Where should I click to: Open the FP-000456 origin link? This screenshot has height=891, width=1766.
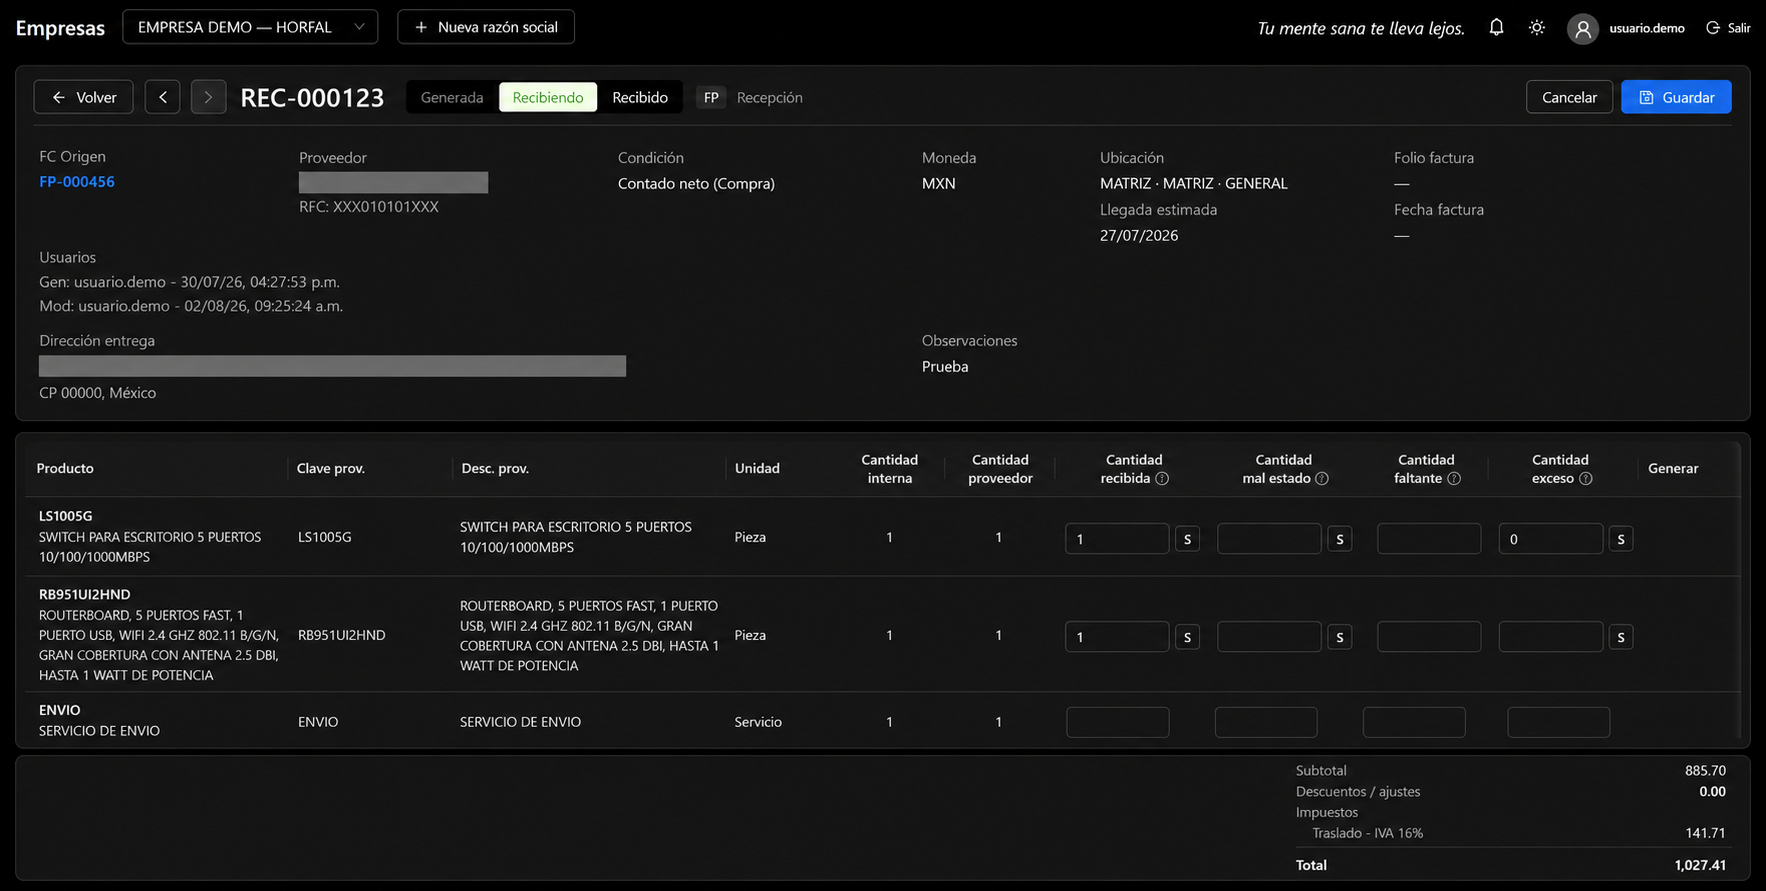[77, 182]
